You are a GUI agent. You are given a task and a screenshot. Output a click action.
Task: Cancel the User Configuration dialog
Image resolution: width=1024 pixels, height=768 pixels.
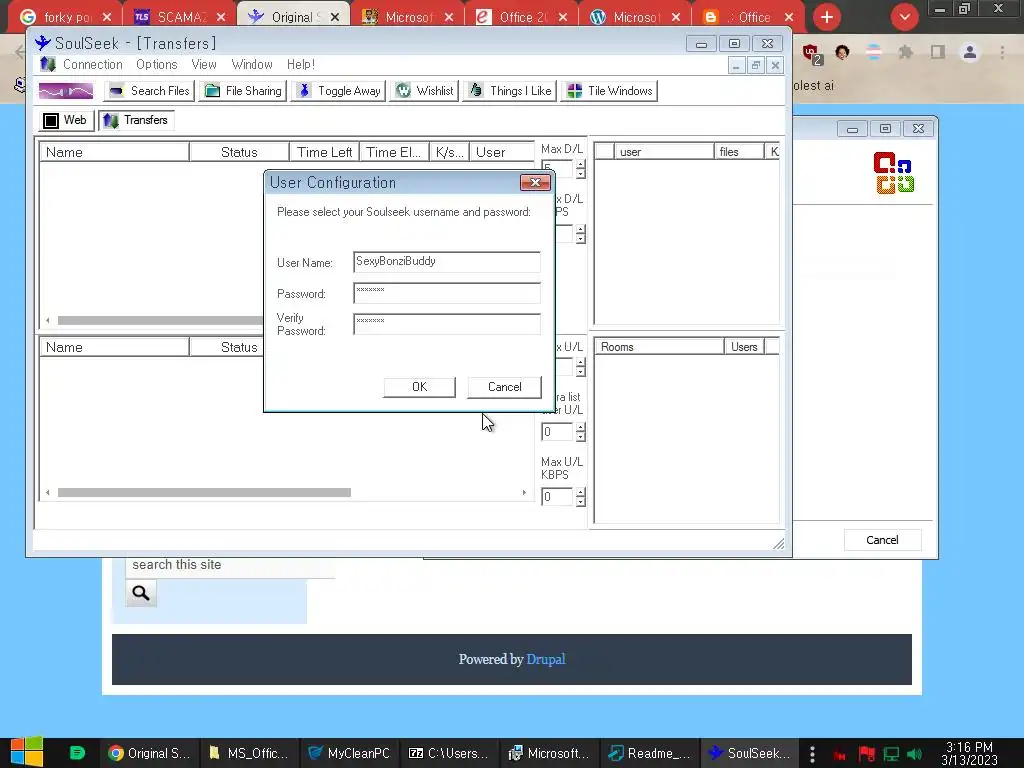pyautogui.click(x=504, y=387)
